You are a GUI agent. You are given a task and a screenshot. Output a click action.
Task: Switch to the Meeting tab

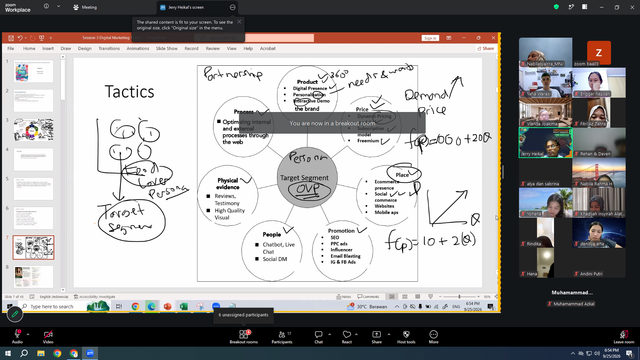tap(85, 7)
